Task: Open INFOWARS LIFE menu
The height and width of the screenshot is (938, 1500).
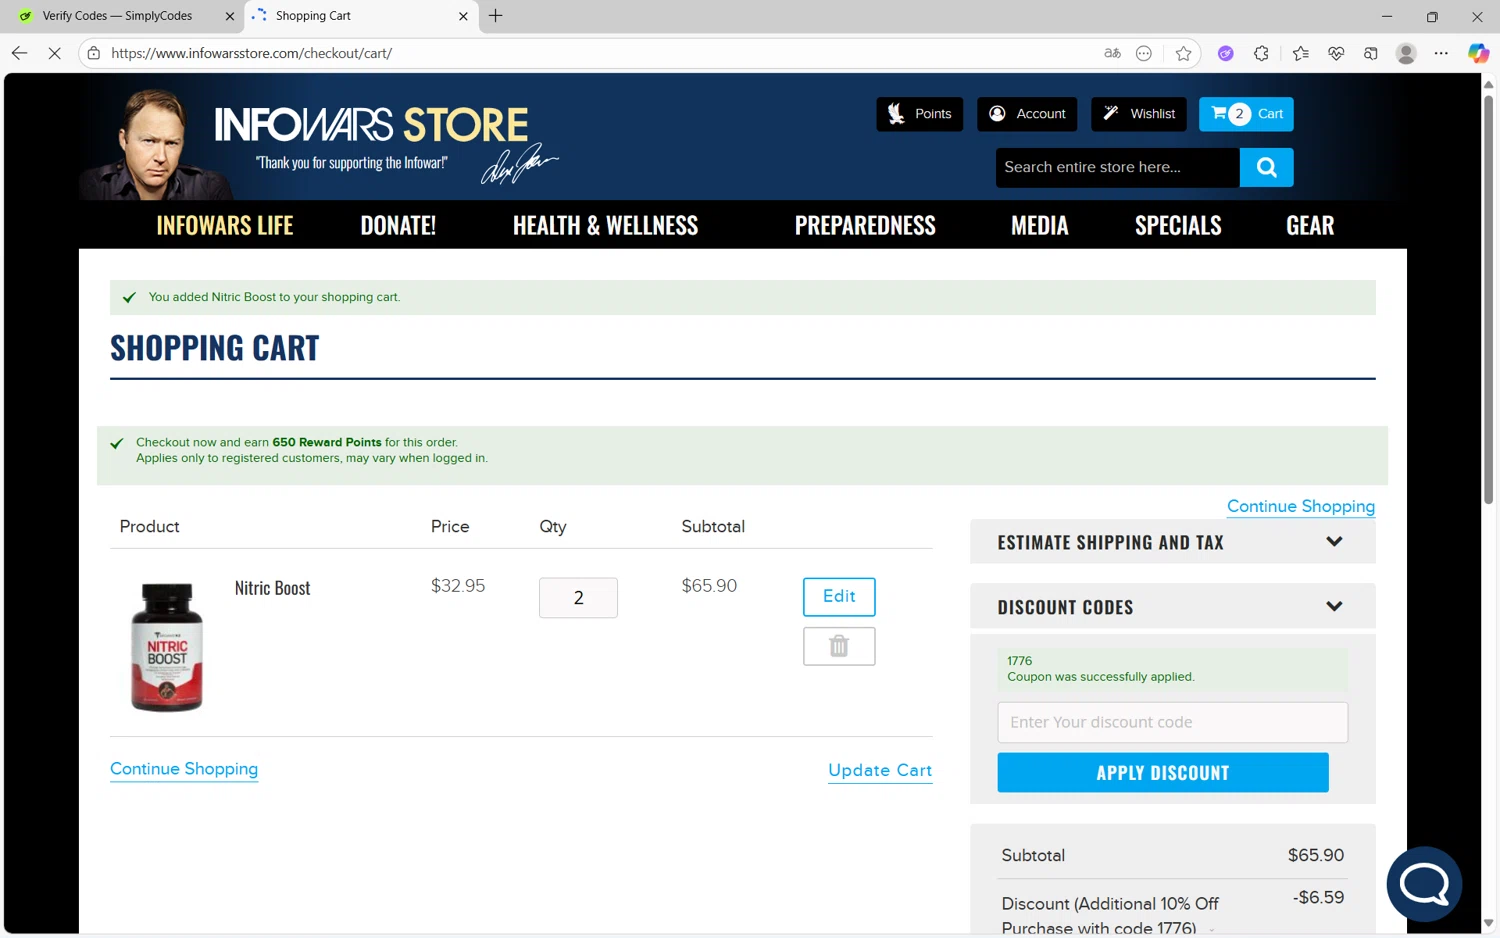Action: 225,225
